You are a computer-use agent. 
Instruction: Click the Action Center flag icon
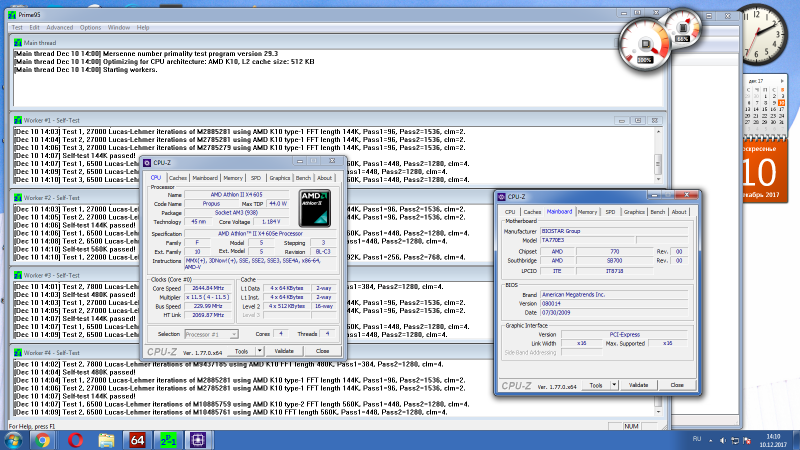point(747,440)
